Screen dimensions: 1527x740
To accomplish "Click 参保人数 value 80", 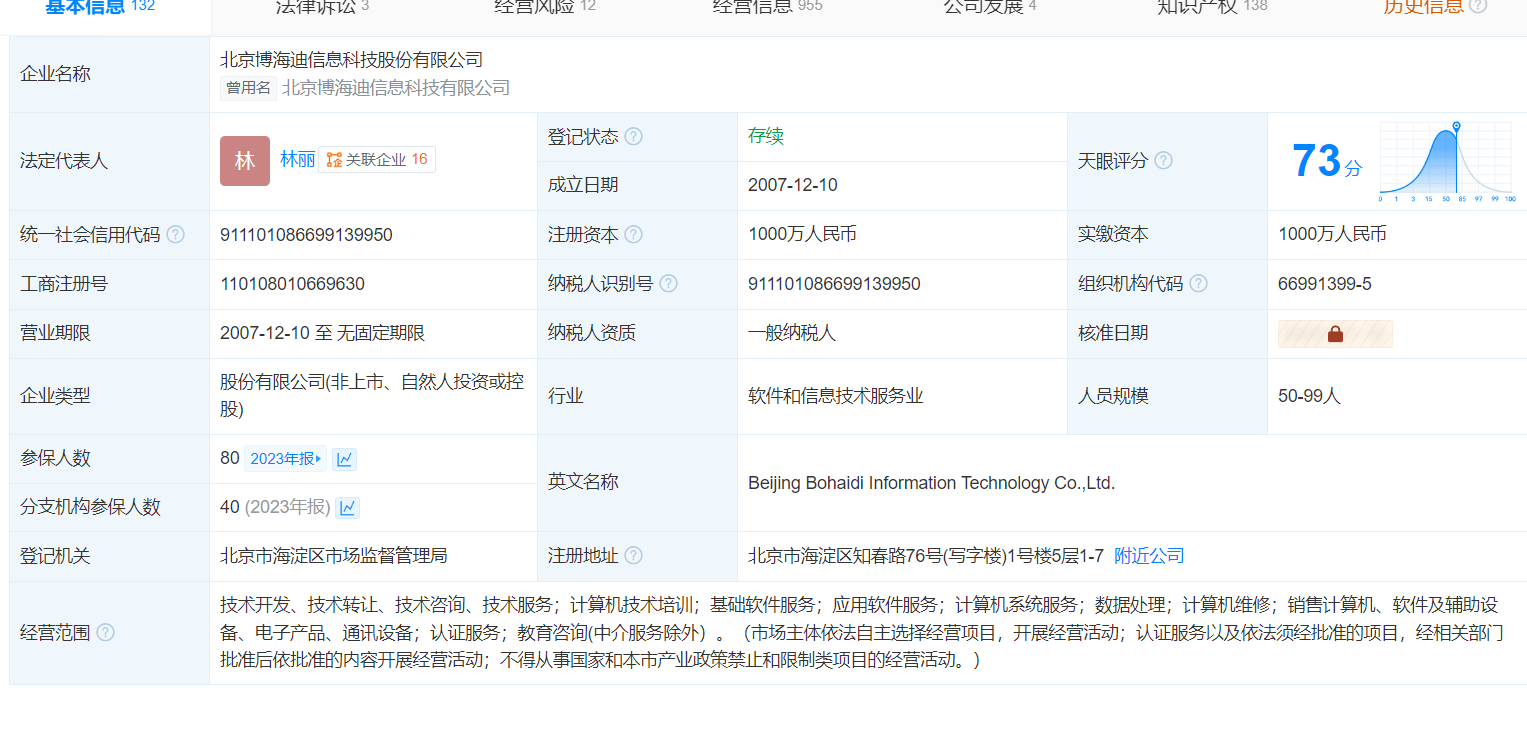I will click(230, 458).
